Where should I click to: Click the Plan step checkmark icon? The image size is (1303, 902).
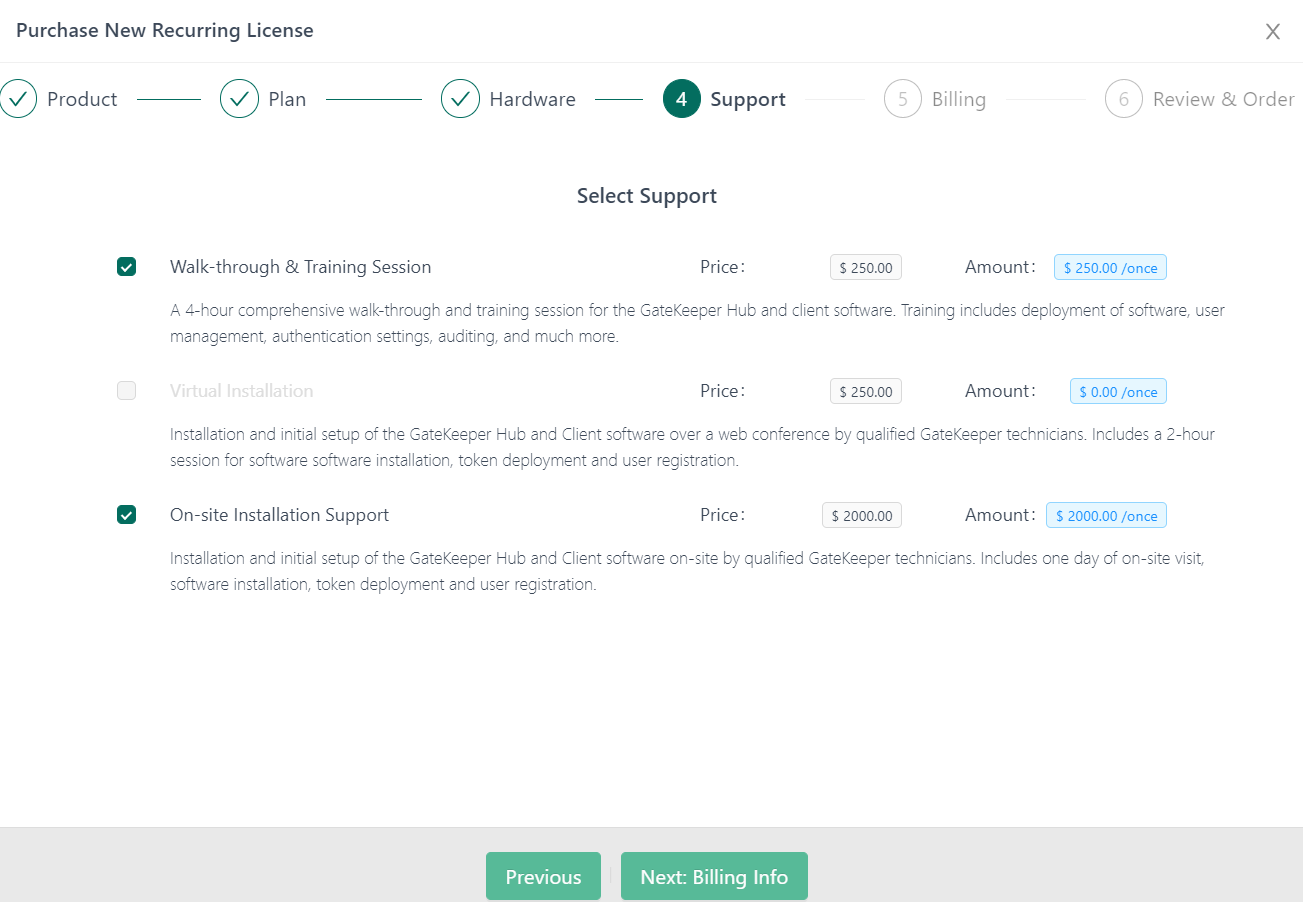pyautogui.click(x=239, y=99)
